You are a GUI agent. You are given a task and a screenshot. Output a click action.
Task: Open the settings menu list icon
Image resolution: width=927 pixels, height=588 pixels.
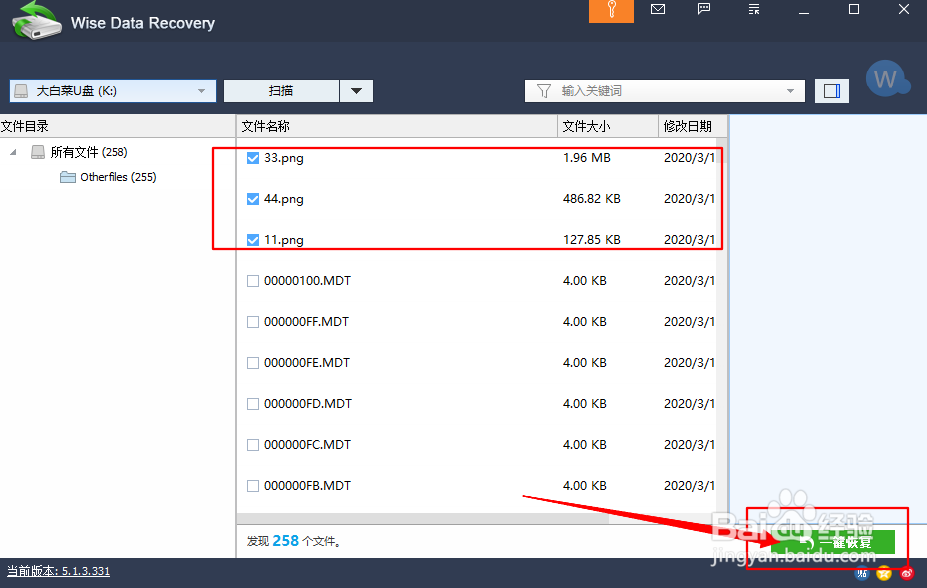[x=754, y=9]
